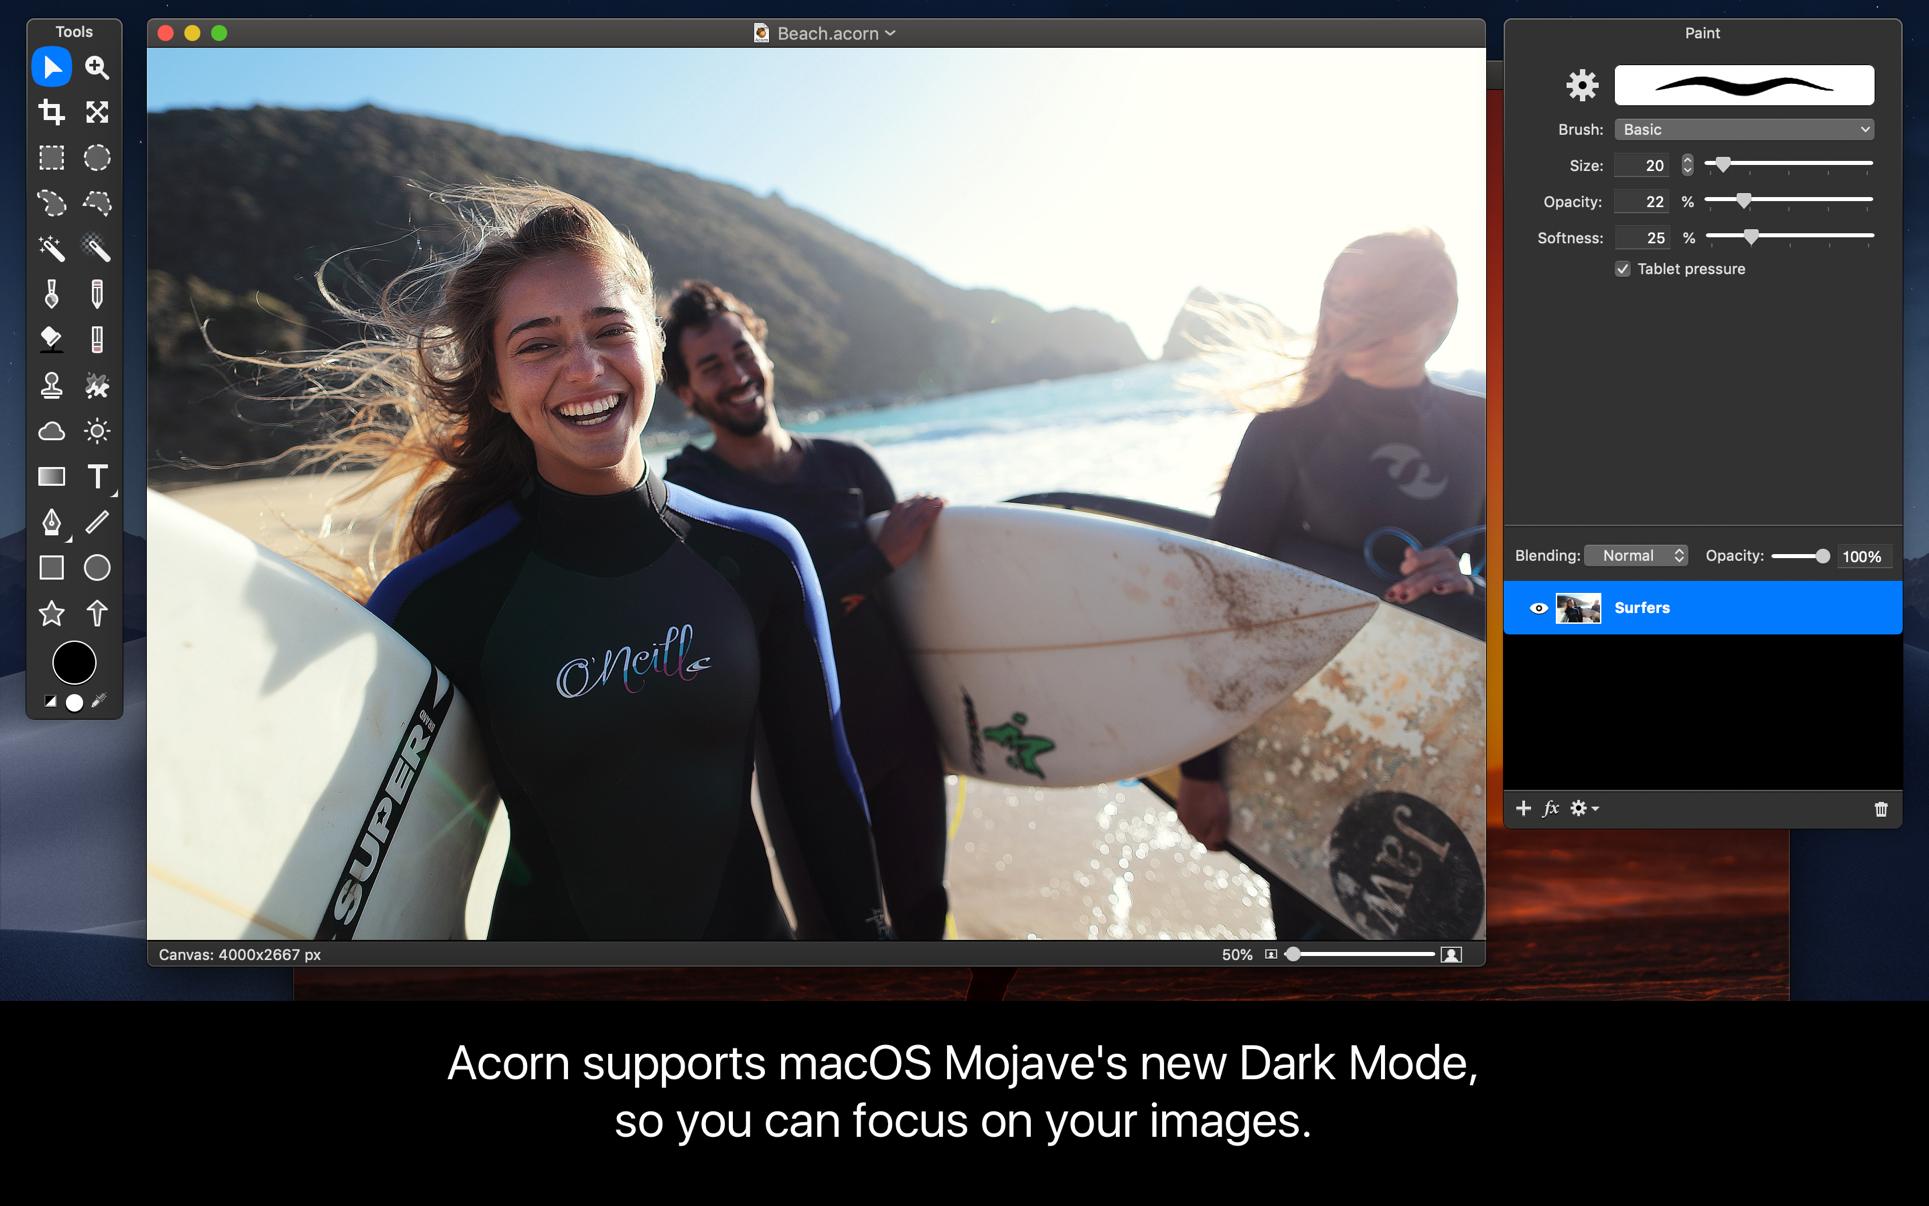Click the Paint panel header
The height and width of the screenshot is (1206, 1929).
[1700, 33]
